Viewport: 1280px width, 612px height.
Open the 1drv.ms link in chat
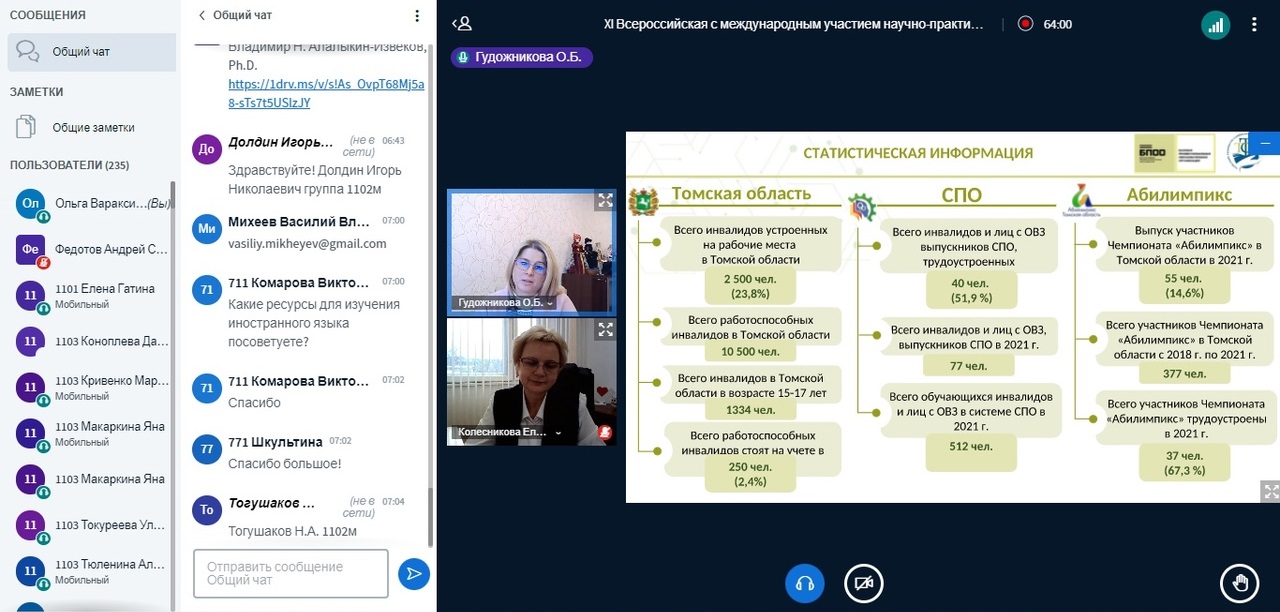pos(325,94)
